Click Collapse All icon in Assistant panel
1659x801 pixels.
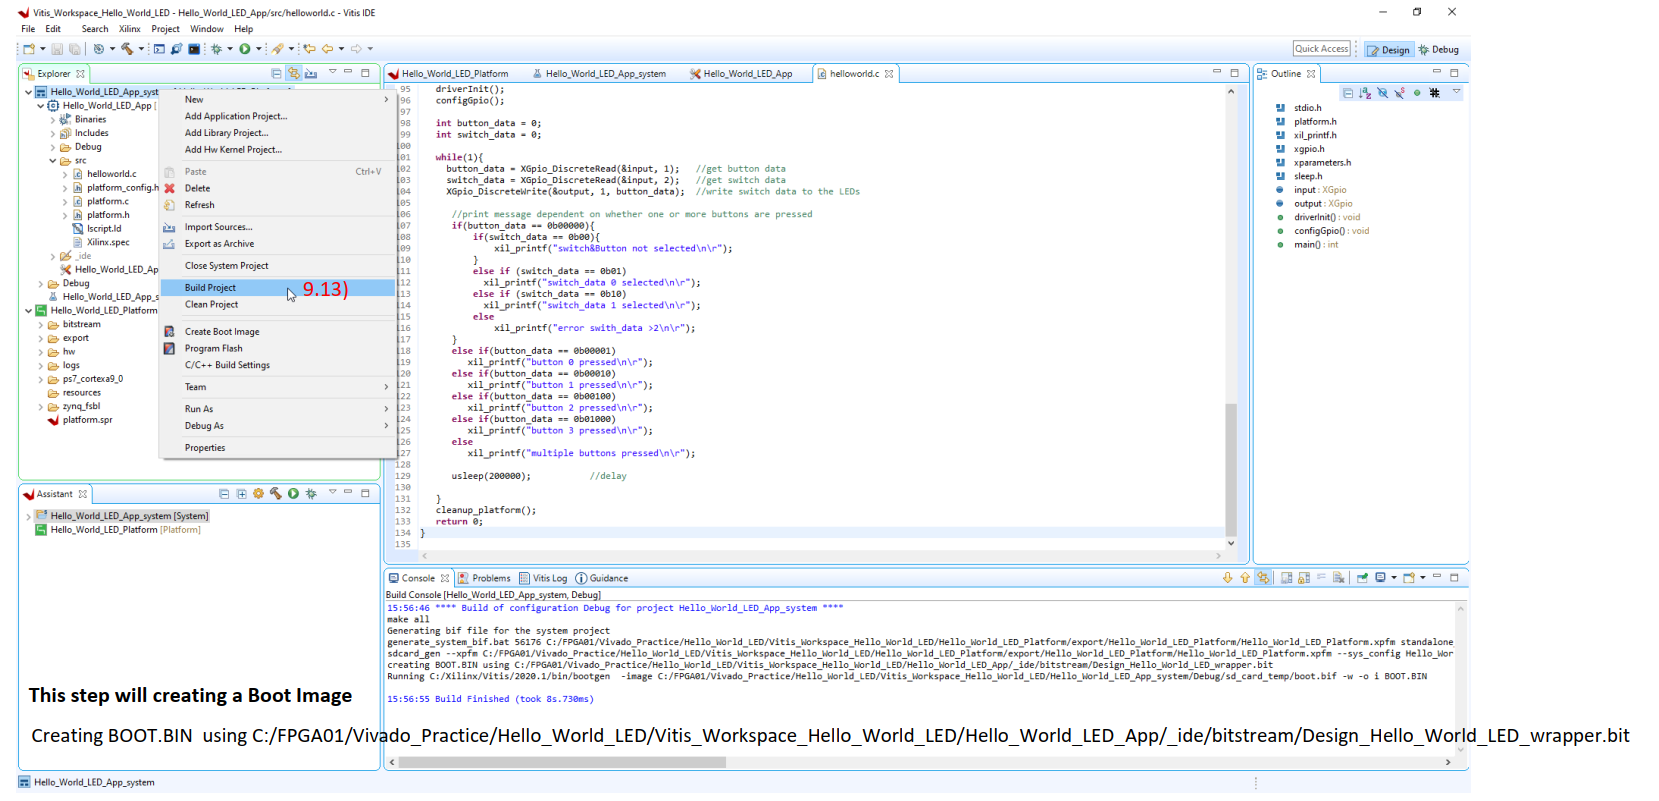tap(224, 494)
